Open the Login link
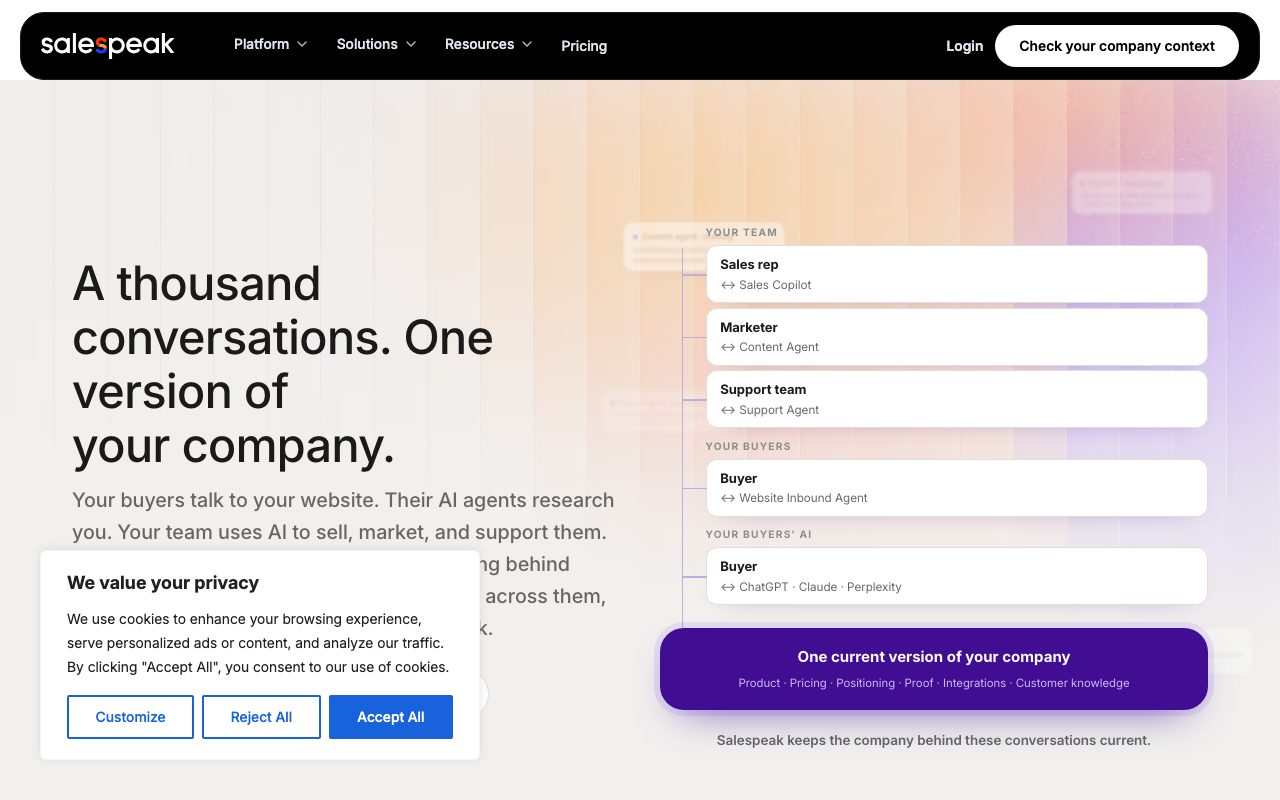 point(964,46)
